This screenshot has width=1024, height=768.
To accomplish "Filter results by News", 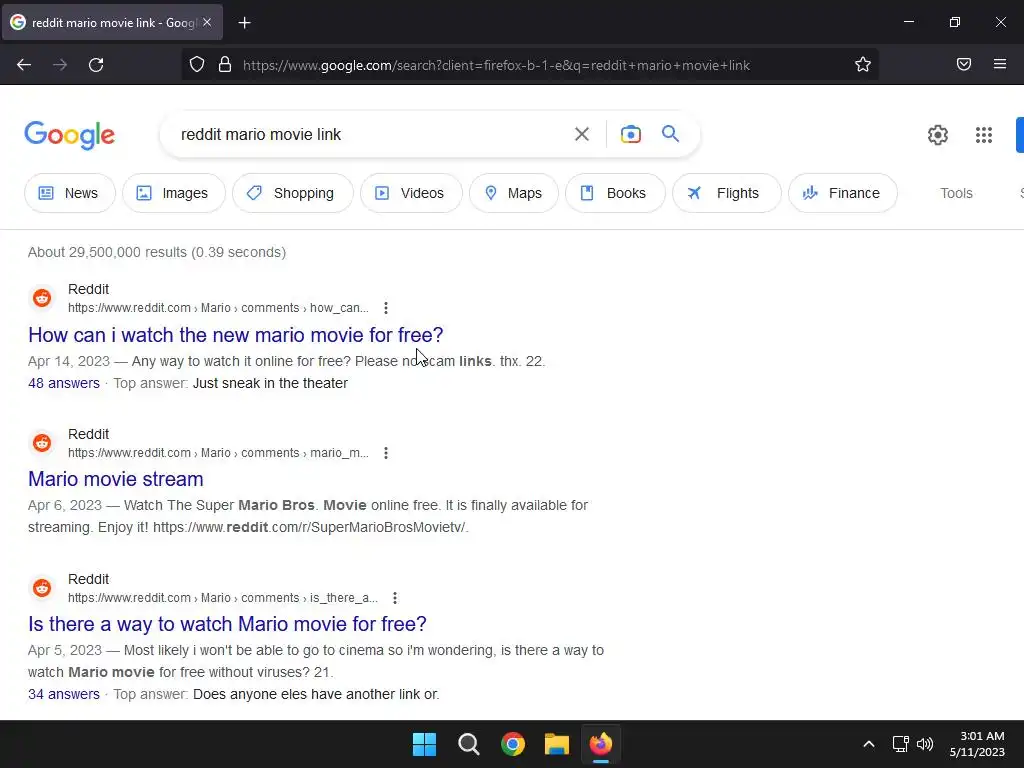I will pyautogui.click(x=70, y=193).
